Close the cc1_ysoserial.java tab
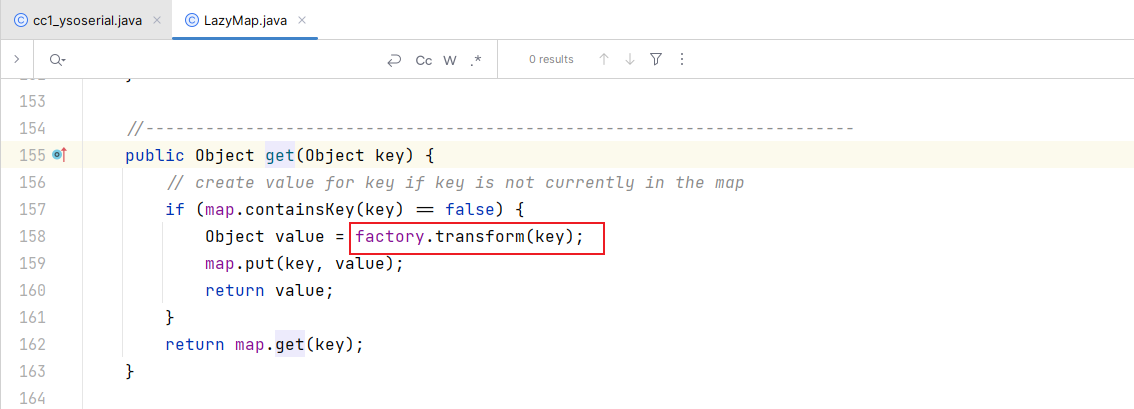Viewport: 1134px width, 409px height. coord(157,20)
